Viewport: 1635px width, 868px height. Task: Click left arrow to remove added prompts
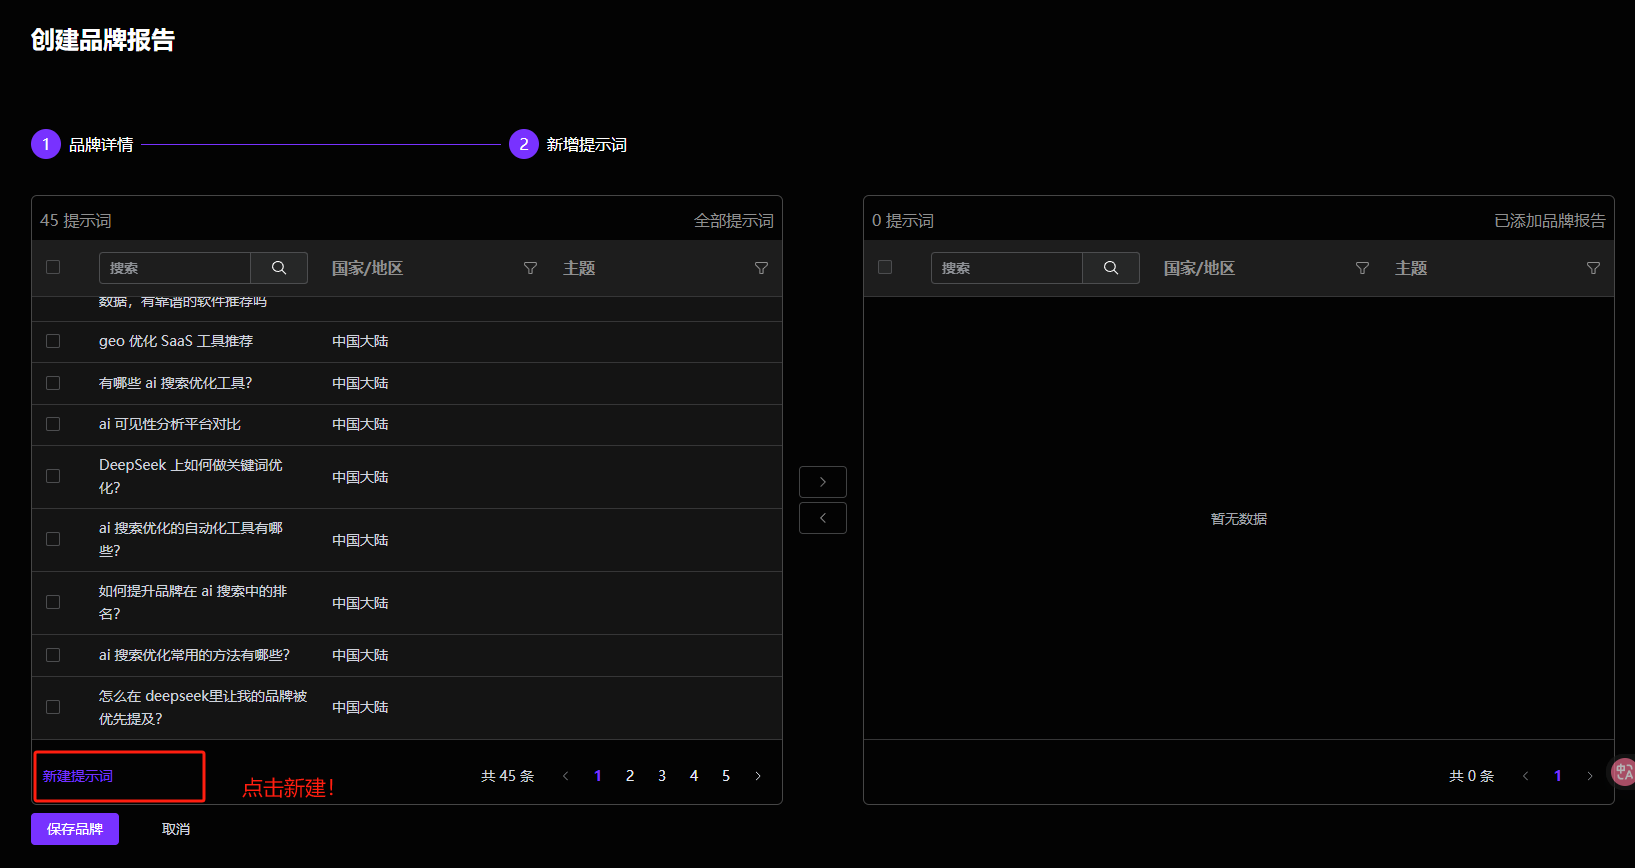pyautogui.click(x=822, y=518)
